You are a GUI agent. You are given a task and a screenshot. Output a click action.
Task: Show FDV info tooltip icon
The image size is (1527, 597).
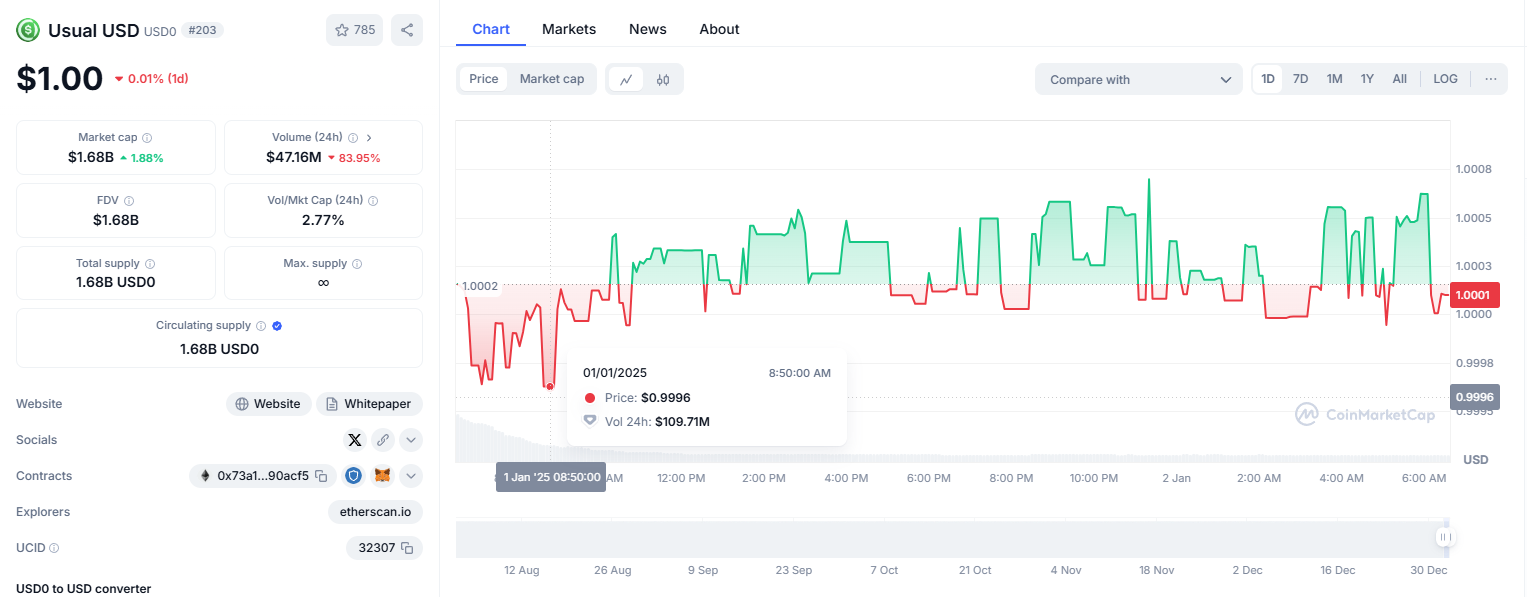(x=129, y=201)
